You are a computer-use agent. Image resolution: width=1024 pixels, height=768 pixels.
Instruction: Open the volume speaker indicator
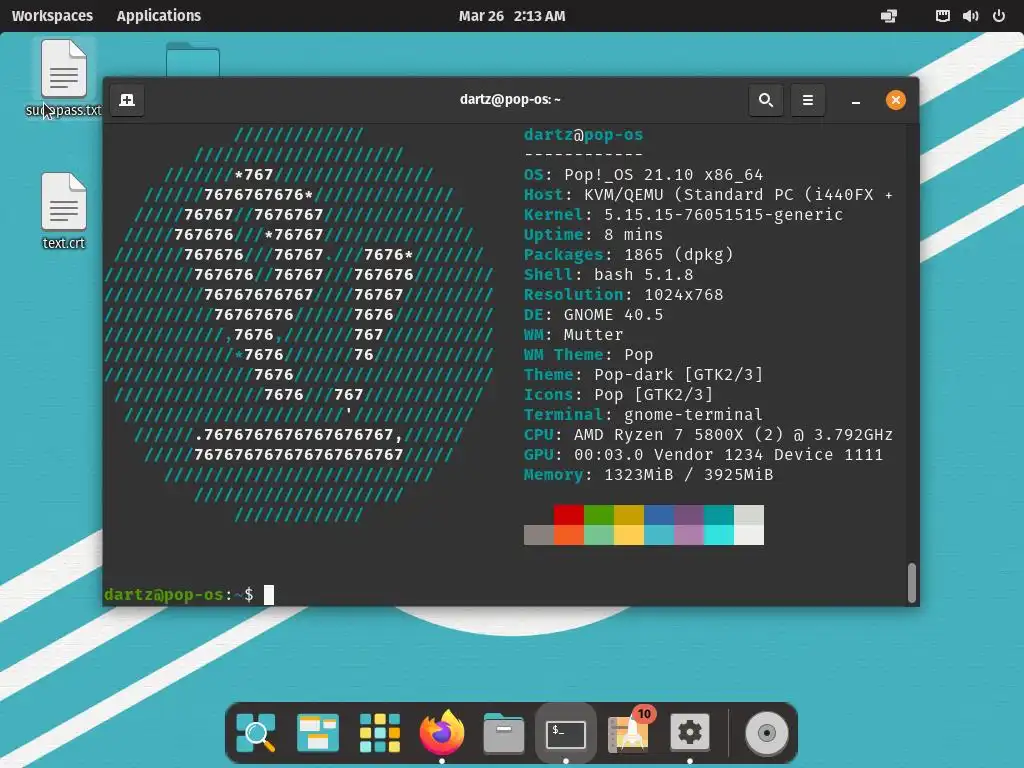tap(970, 16)
